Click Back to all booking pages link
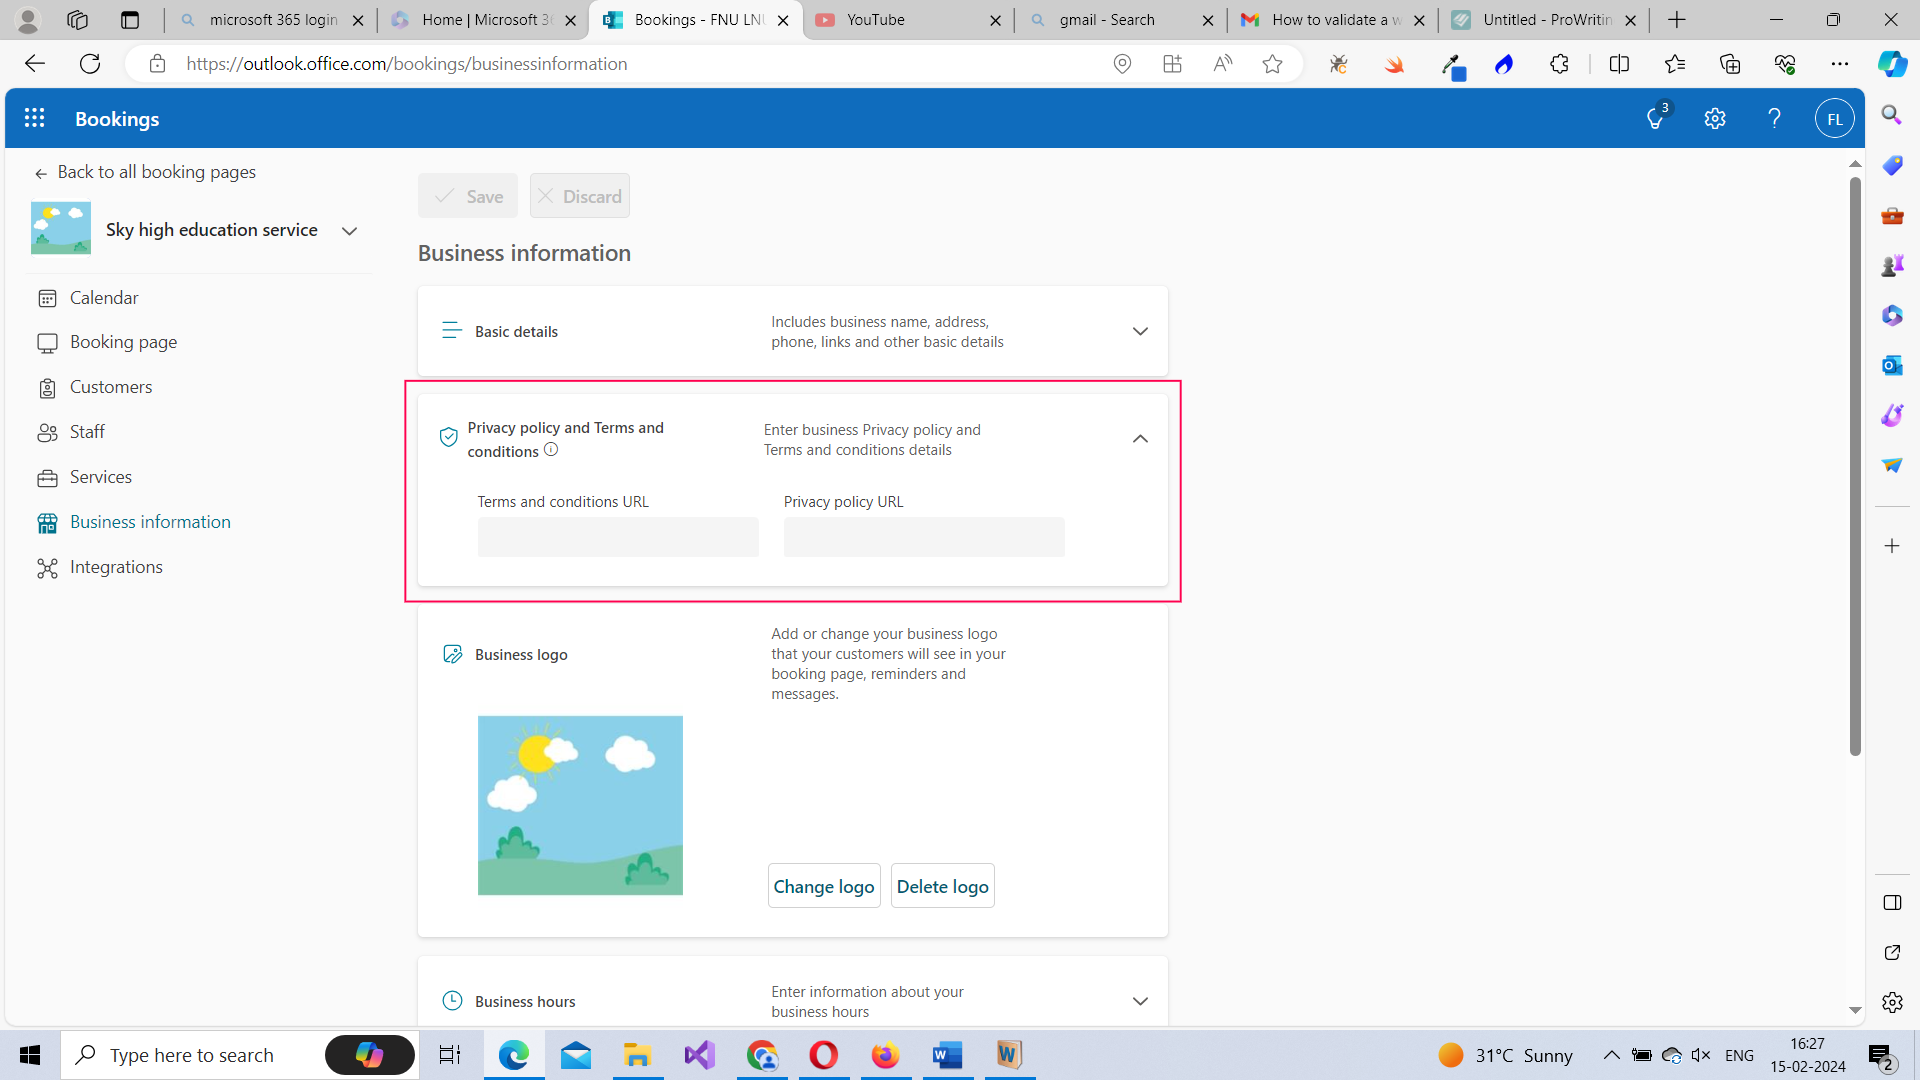 (x=157, y=171)
